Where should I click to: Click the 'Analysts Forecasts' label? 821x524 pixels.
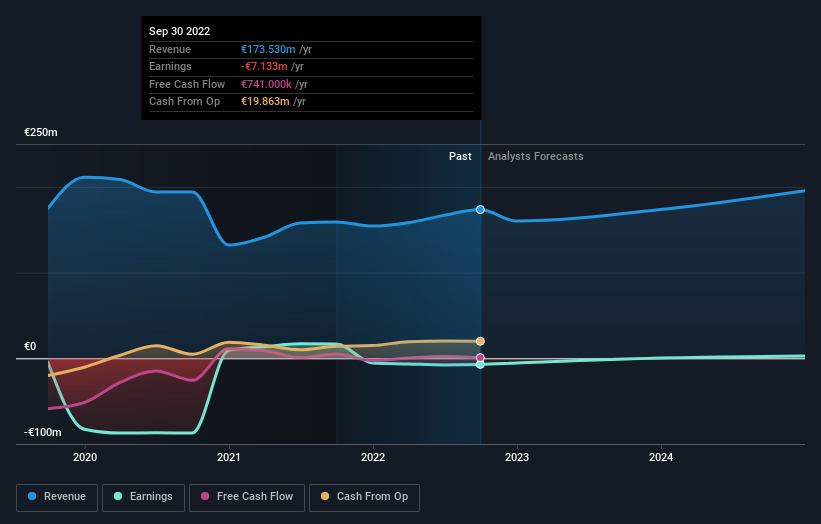536,157
